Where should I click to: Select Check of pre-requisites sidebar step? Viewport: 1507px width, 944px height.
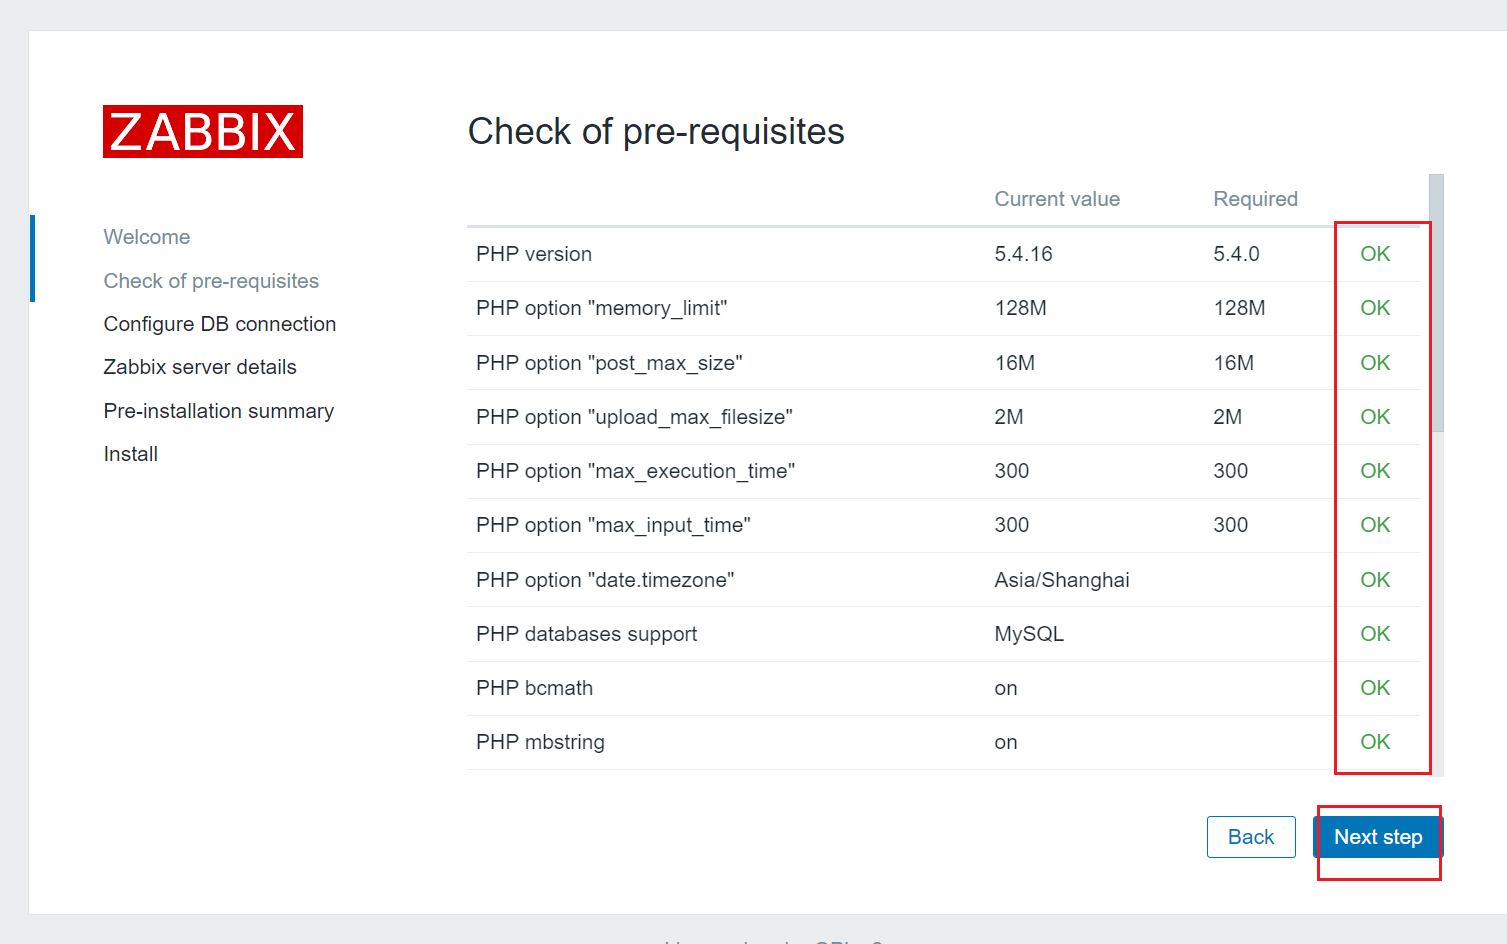[211, 281]
